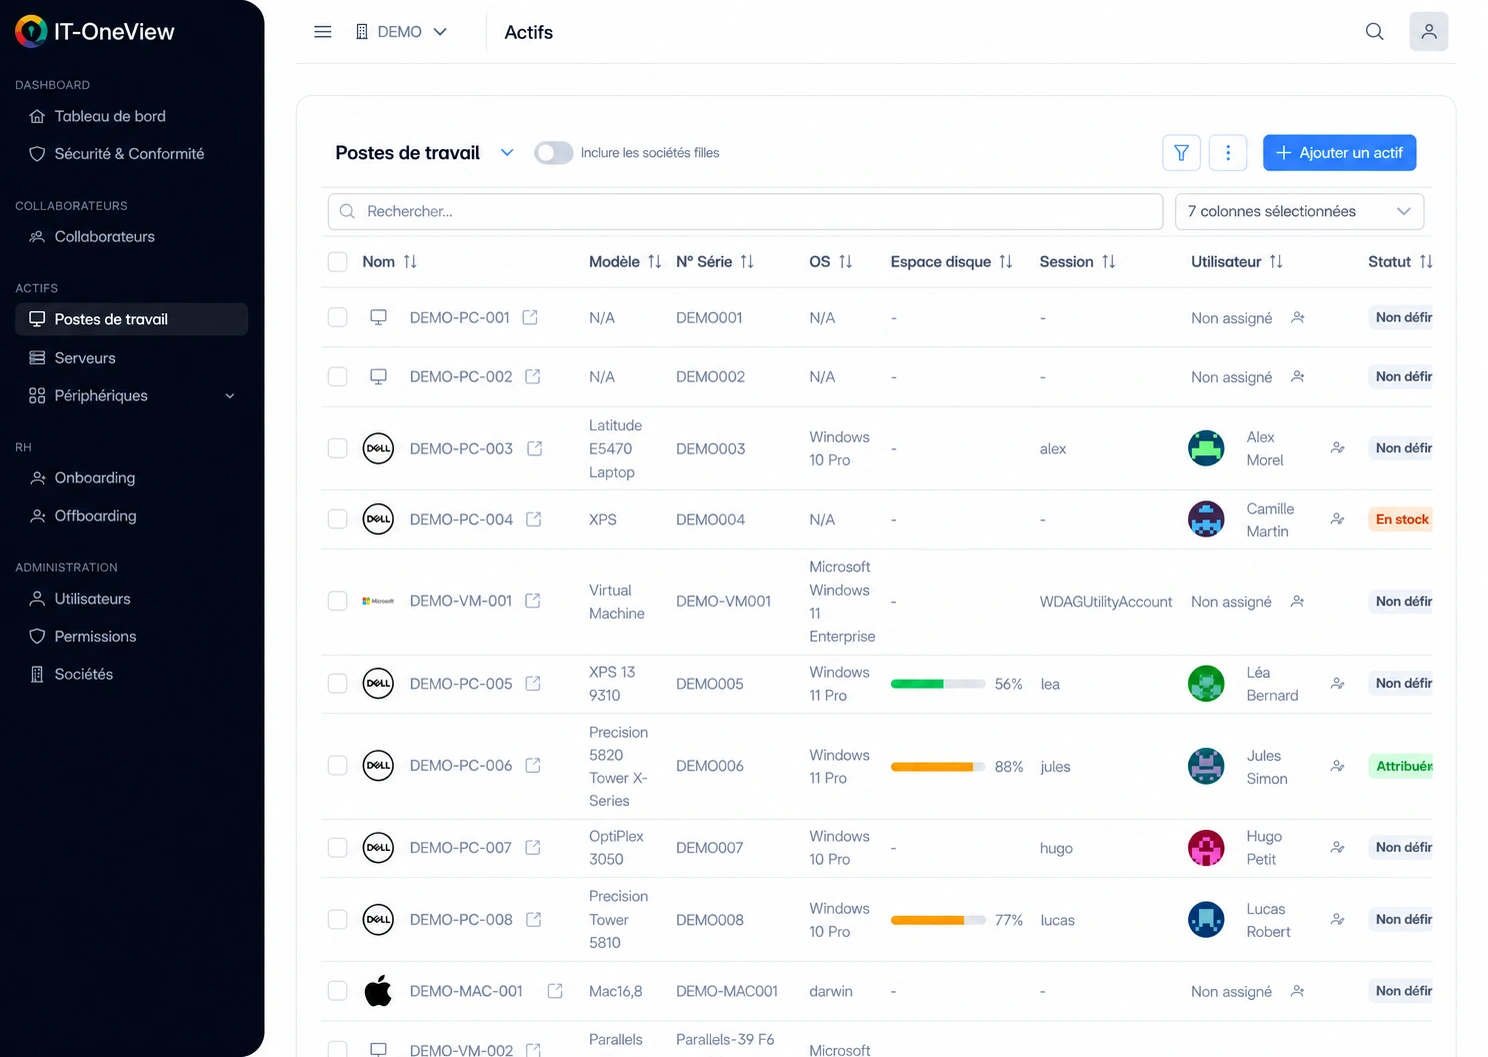Image resolution: width=1488 pixels, height=1057 pixels.
Task: Open the DEMO company dropdown
Action: 401,32
